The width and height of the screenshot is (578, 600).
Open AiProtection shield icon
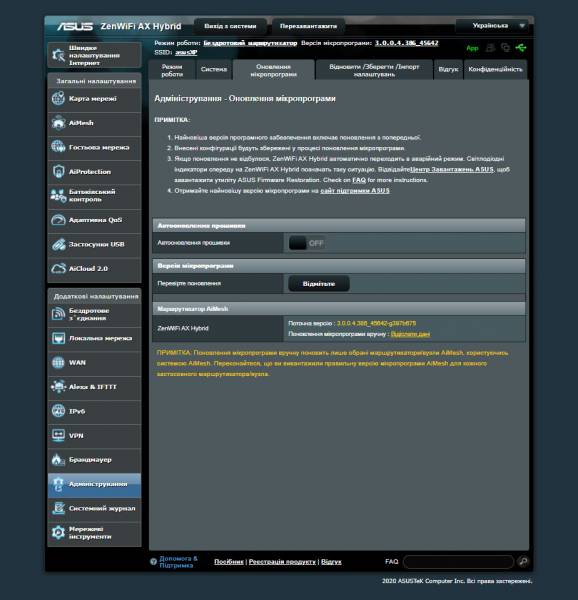point(58,171)
